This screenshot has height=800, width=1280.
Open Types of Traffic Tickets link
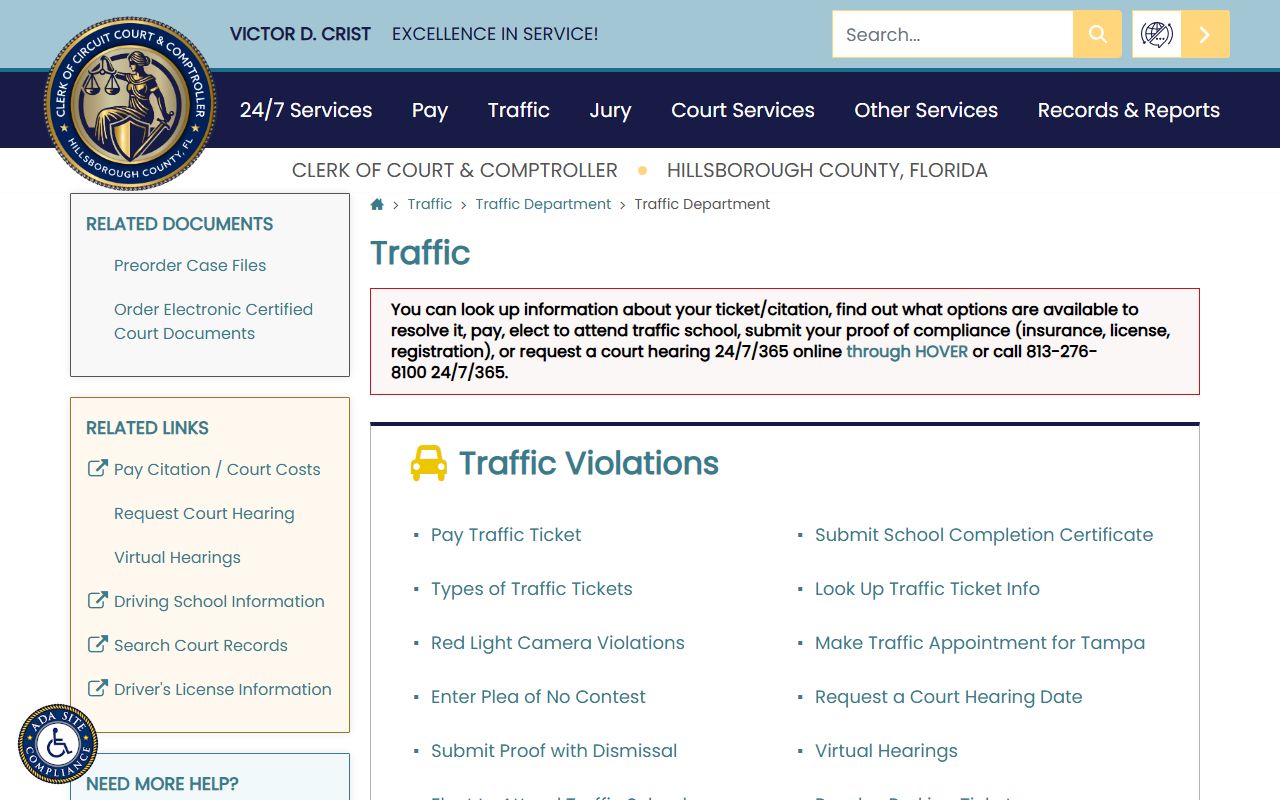[x=532, y=589]
